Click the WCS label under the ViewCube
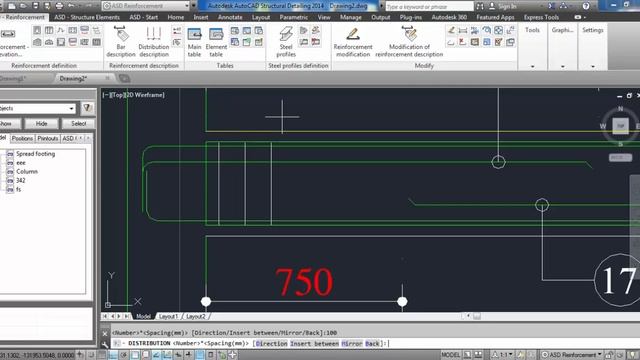Viewport: 640px width, 360px height. tap(620, 157)
